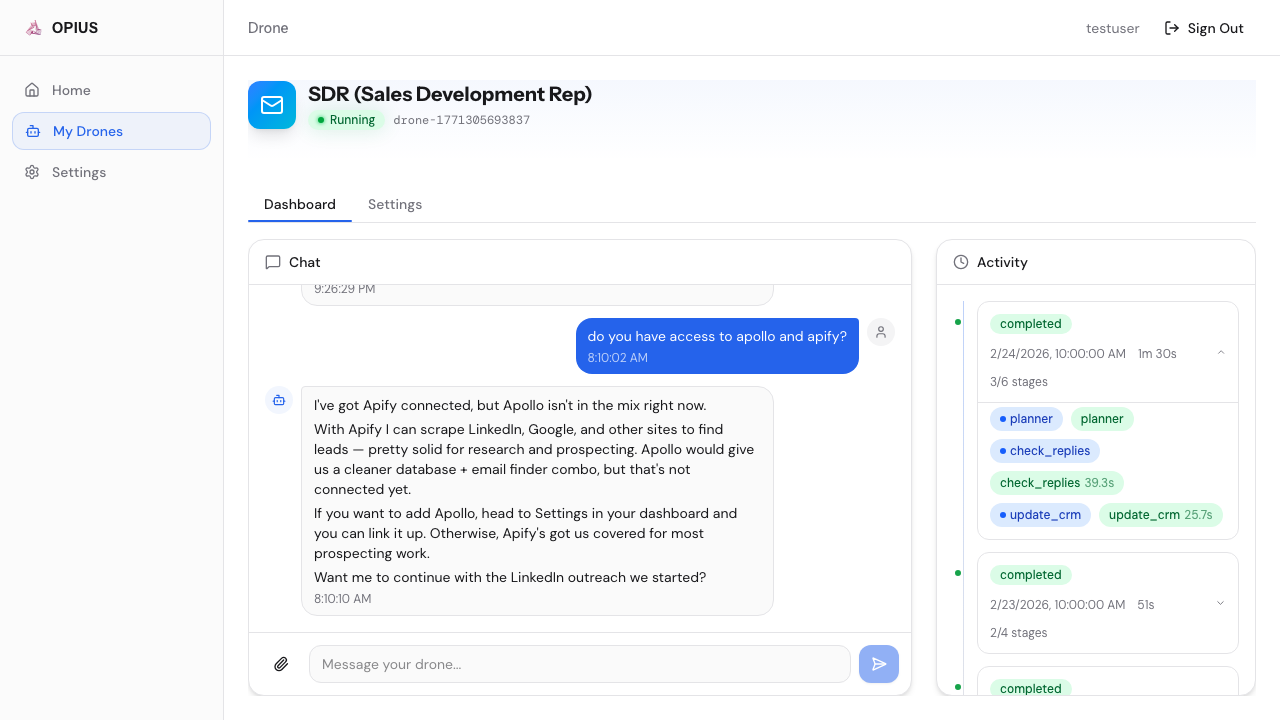Click the bot avatar icon in chat
This screenshot has height=720, width=1280.
point(279,400)
